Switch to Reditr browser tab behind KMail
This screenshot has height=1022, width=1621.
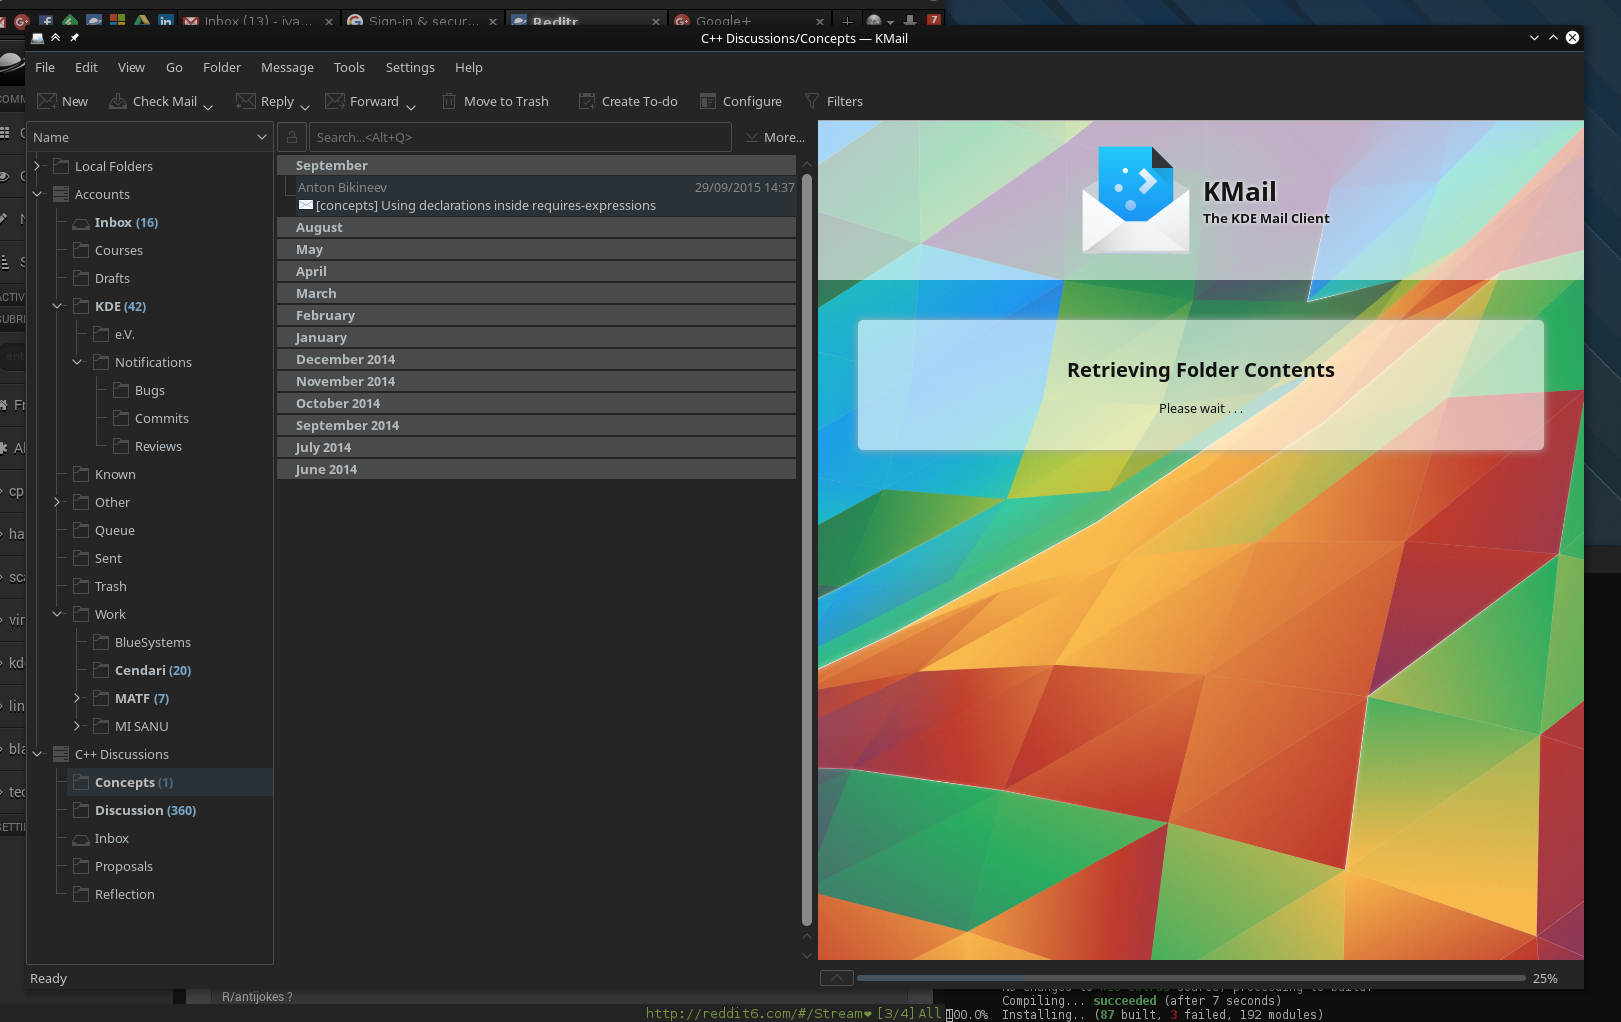(585, 20)
